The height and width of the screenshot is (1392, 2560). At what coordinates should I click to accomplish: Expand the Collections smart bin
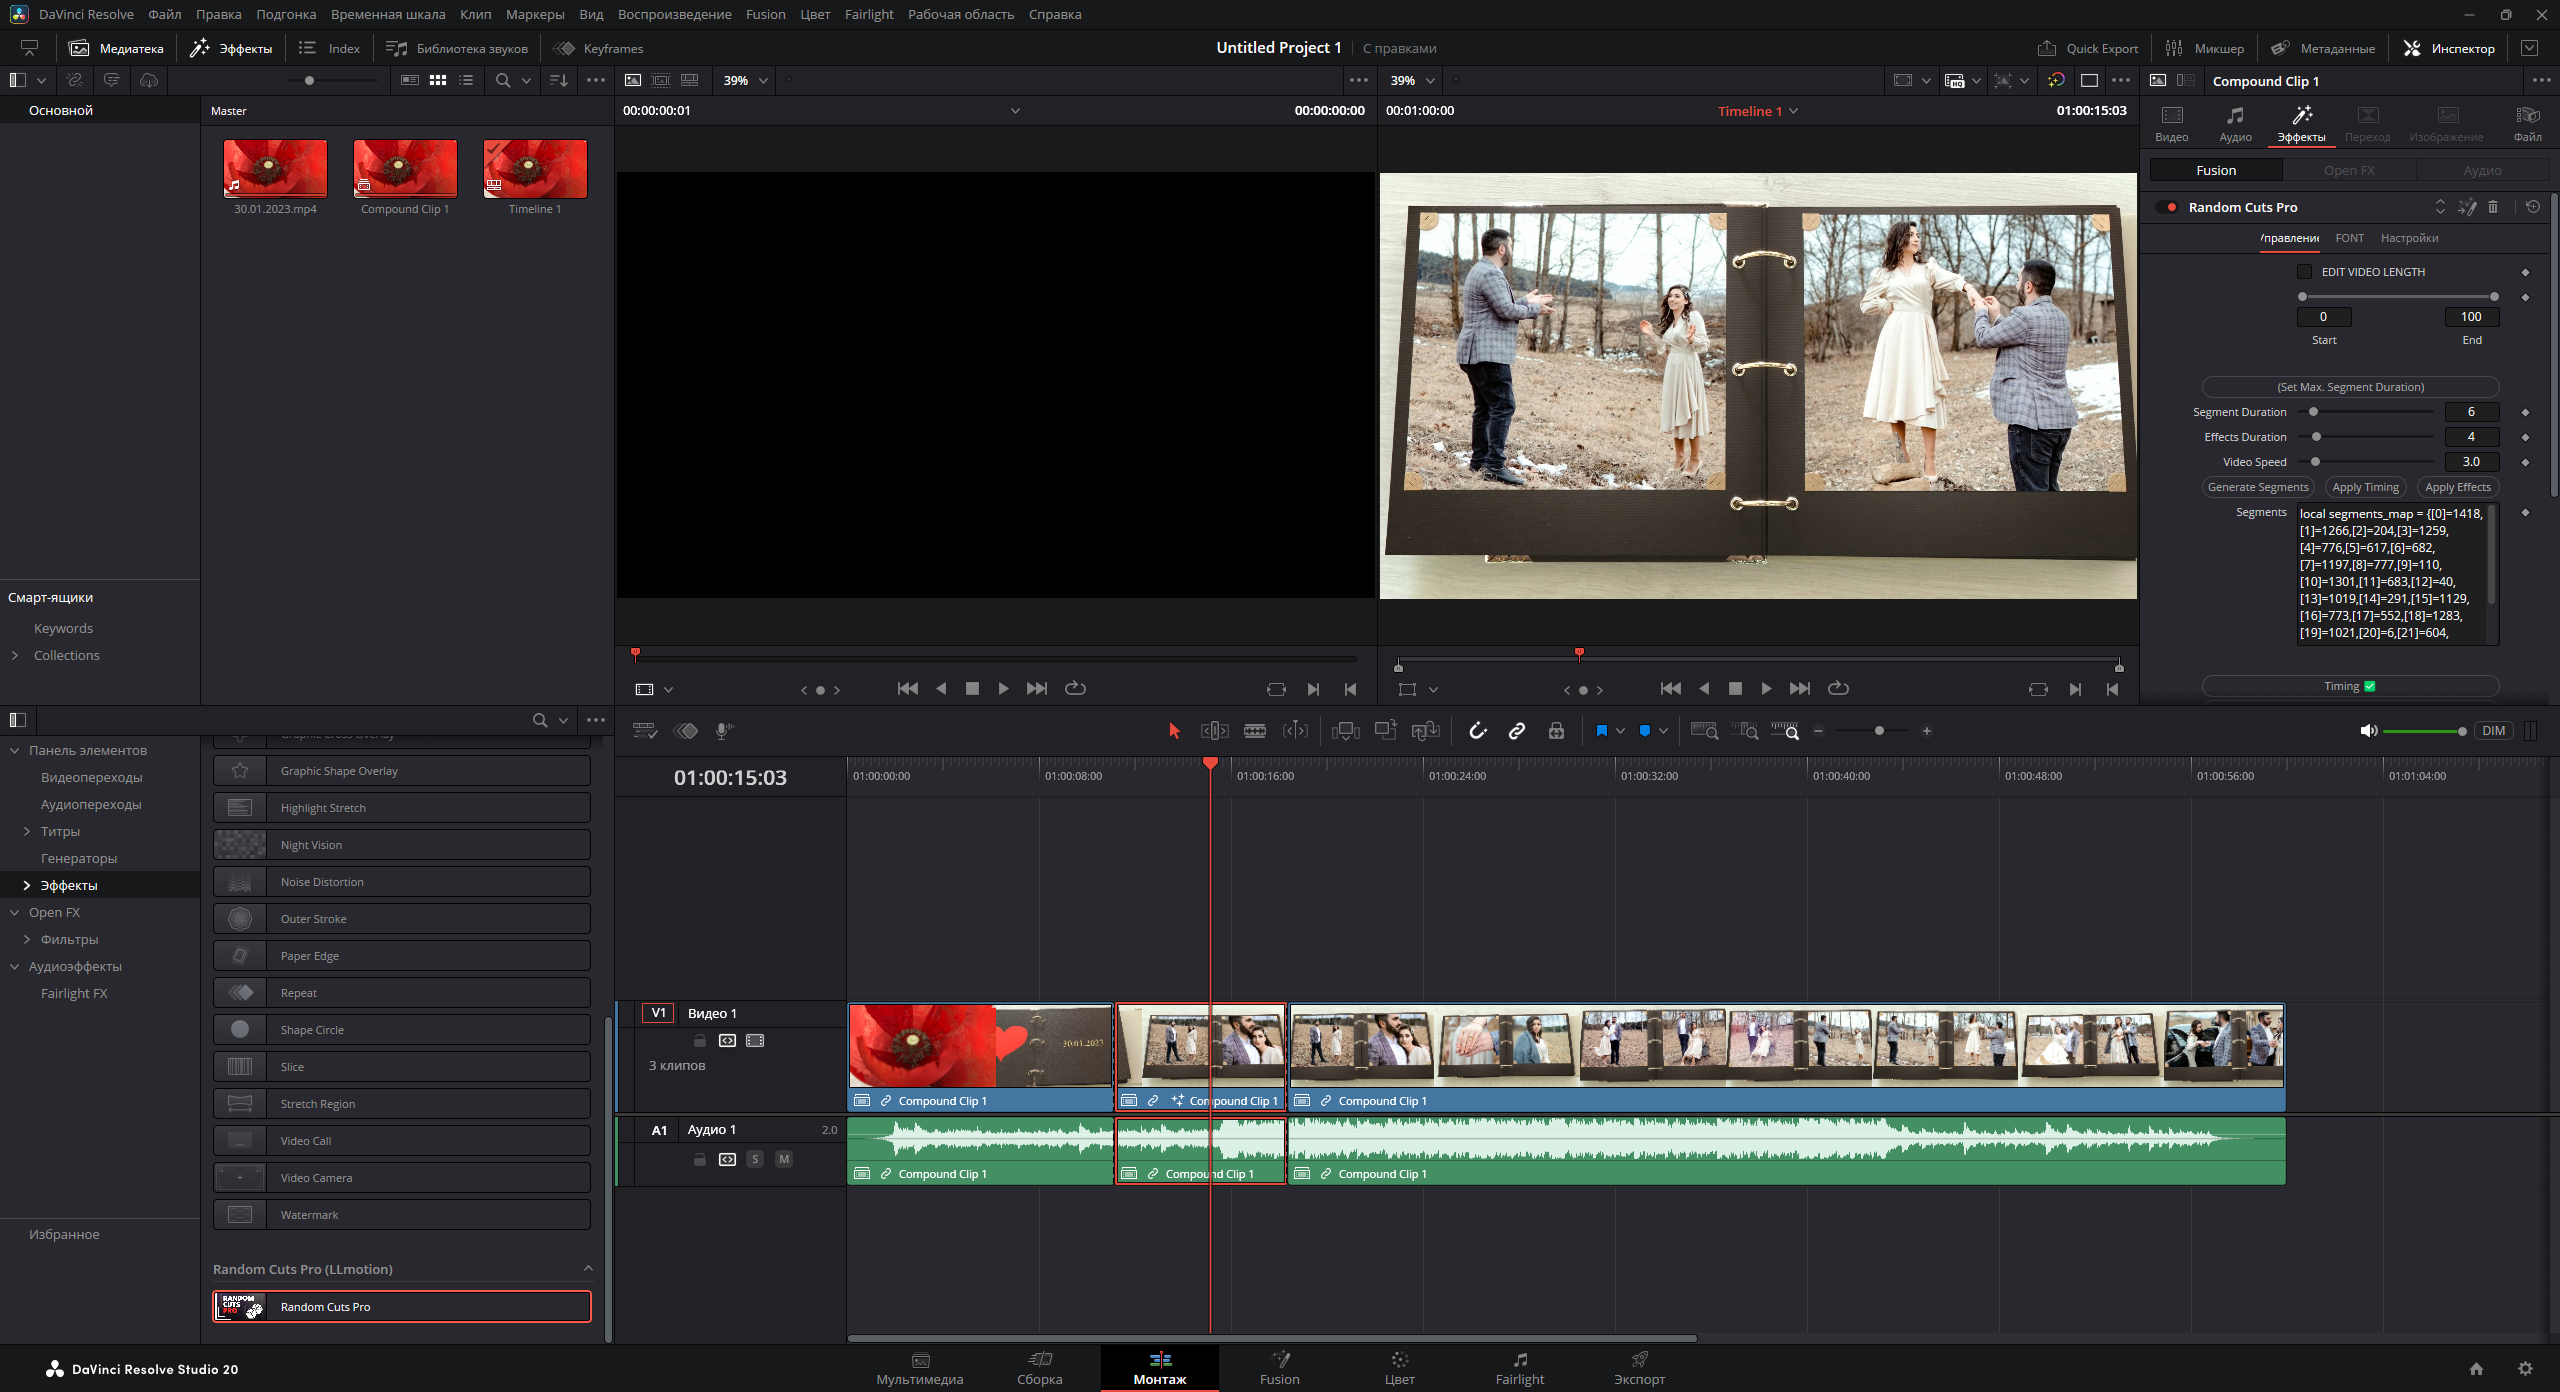coord(15,655)
